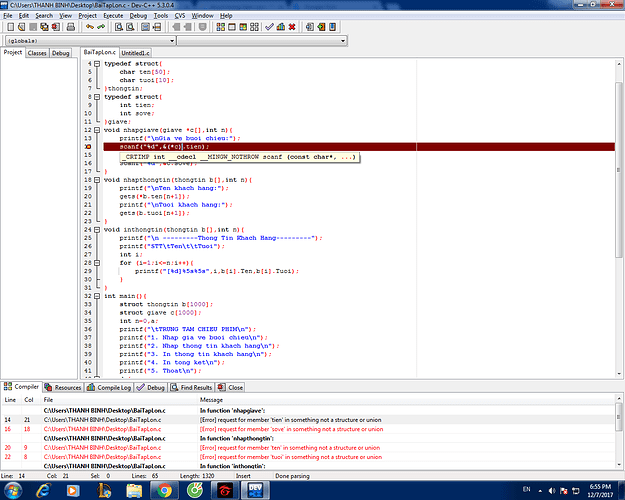The image size is (625, 500).
Task: Open Google Chrome from the taskbar
Action: (x=163, y=491)
